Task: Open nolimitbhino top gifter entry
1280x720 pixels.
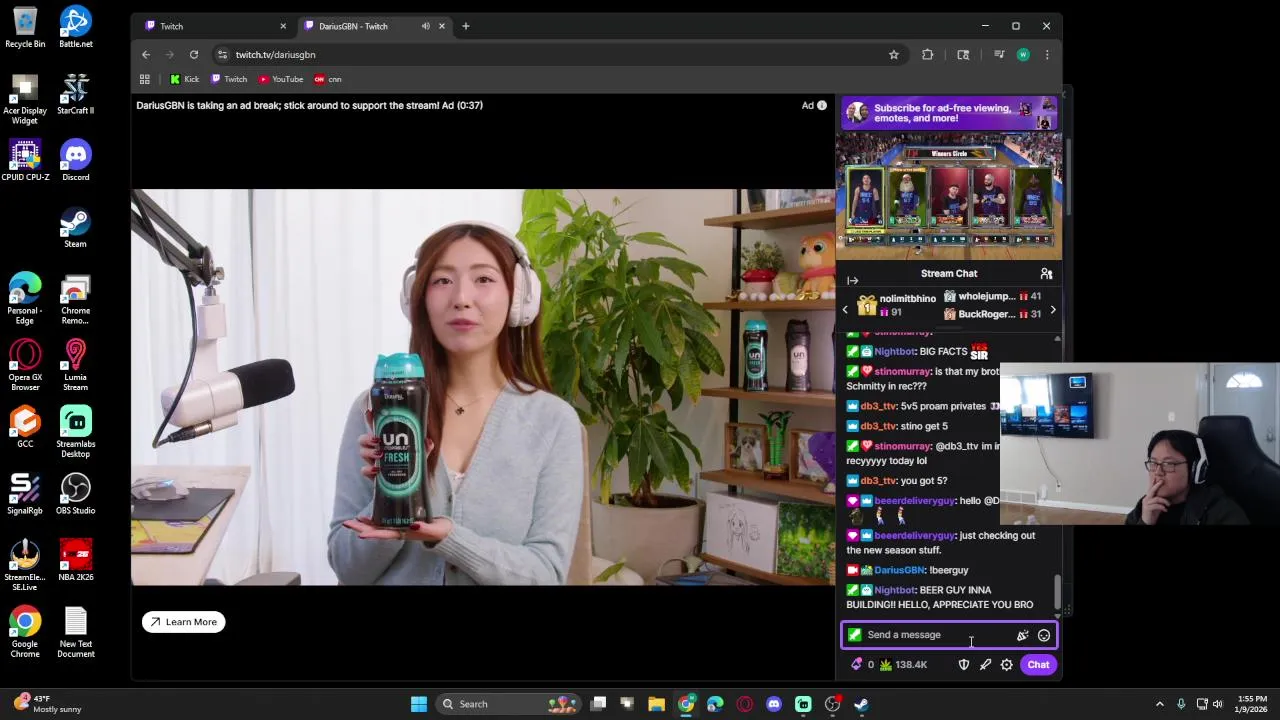Action: [897, 304]
